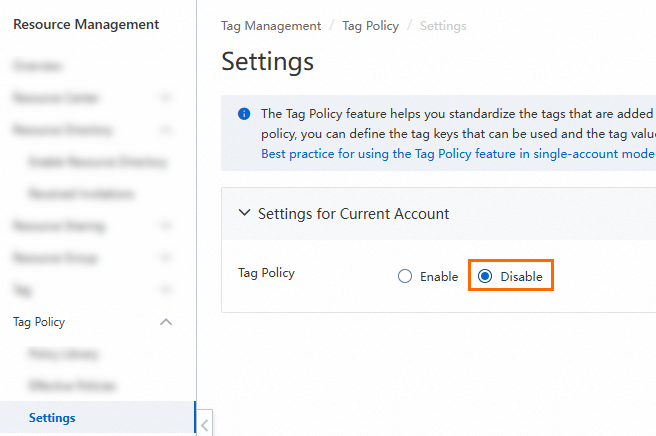Expand the Resource Sharing sidebar group
This screenshot has width=656, height=436.
point(167,226)
